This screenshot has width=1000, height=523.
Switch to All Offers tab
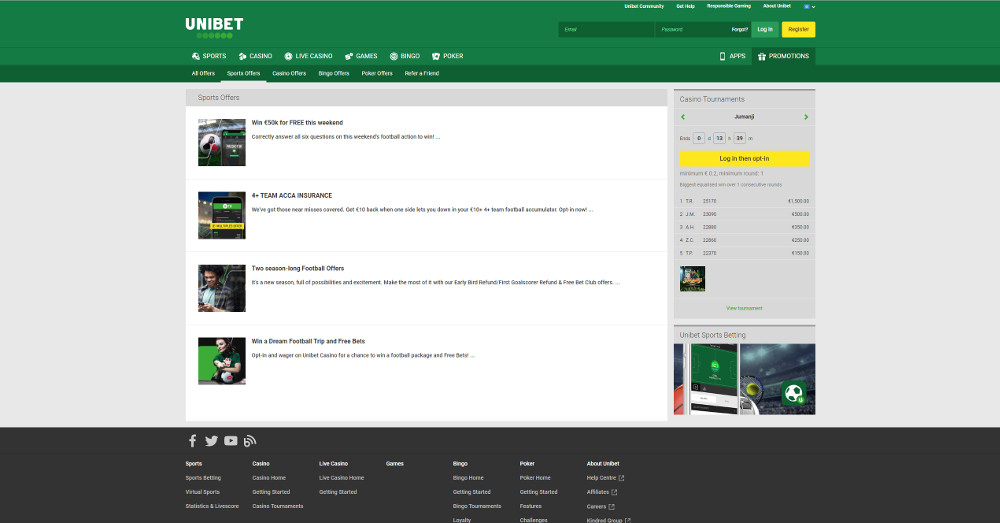pyautogui.click(x=203, y=73)
